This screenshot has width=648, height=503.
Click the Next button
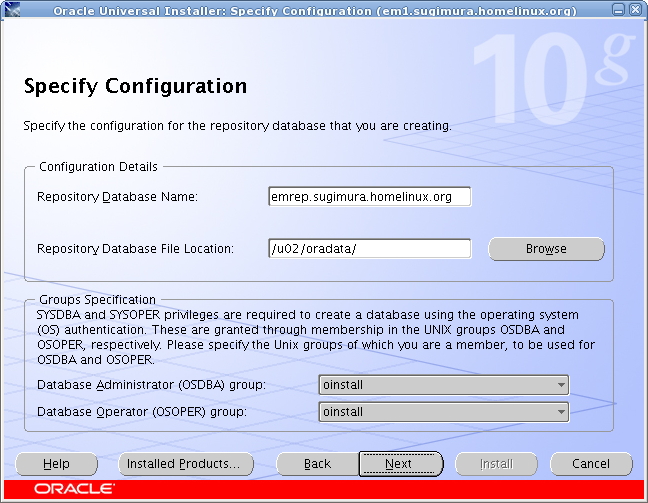click(400, 464)
